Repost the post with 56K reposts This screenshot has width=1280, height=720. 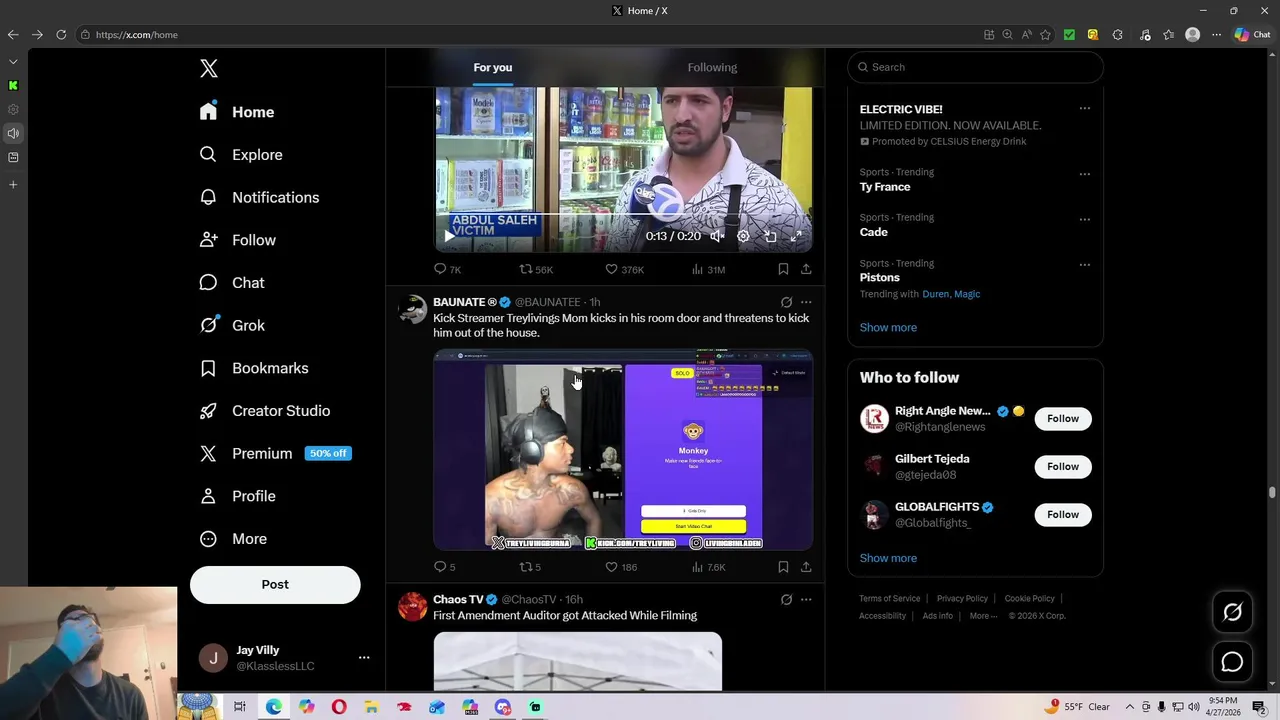pyautogui.click(x=535, y=269)
